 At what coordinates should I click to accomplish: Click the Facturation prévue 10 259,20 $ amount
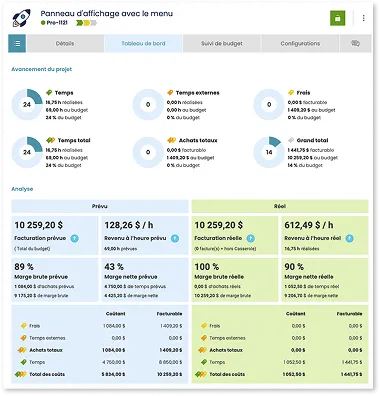(39, 225)
